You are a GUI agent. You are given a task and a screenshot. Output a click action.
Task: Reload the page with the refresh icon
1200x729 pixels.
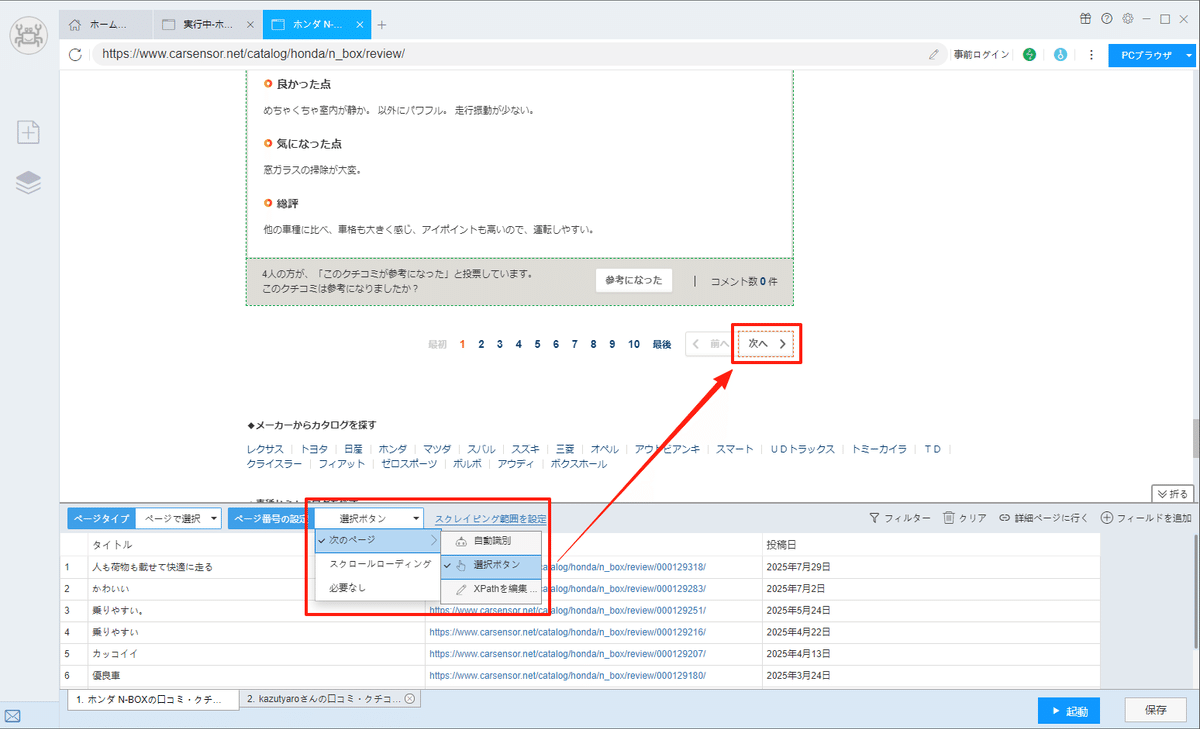(x=75, y=54)
